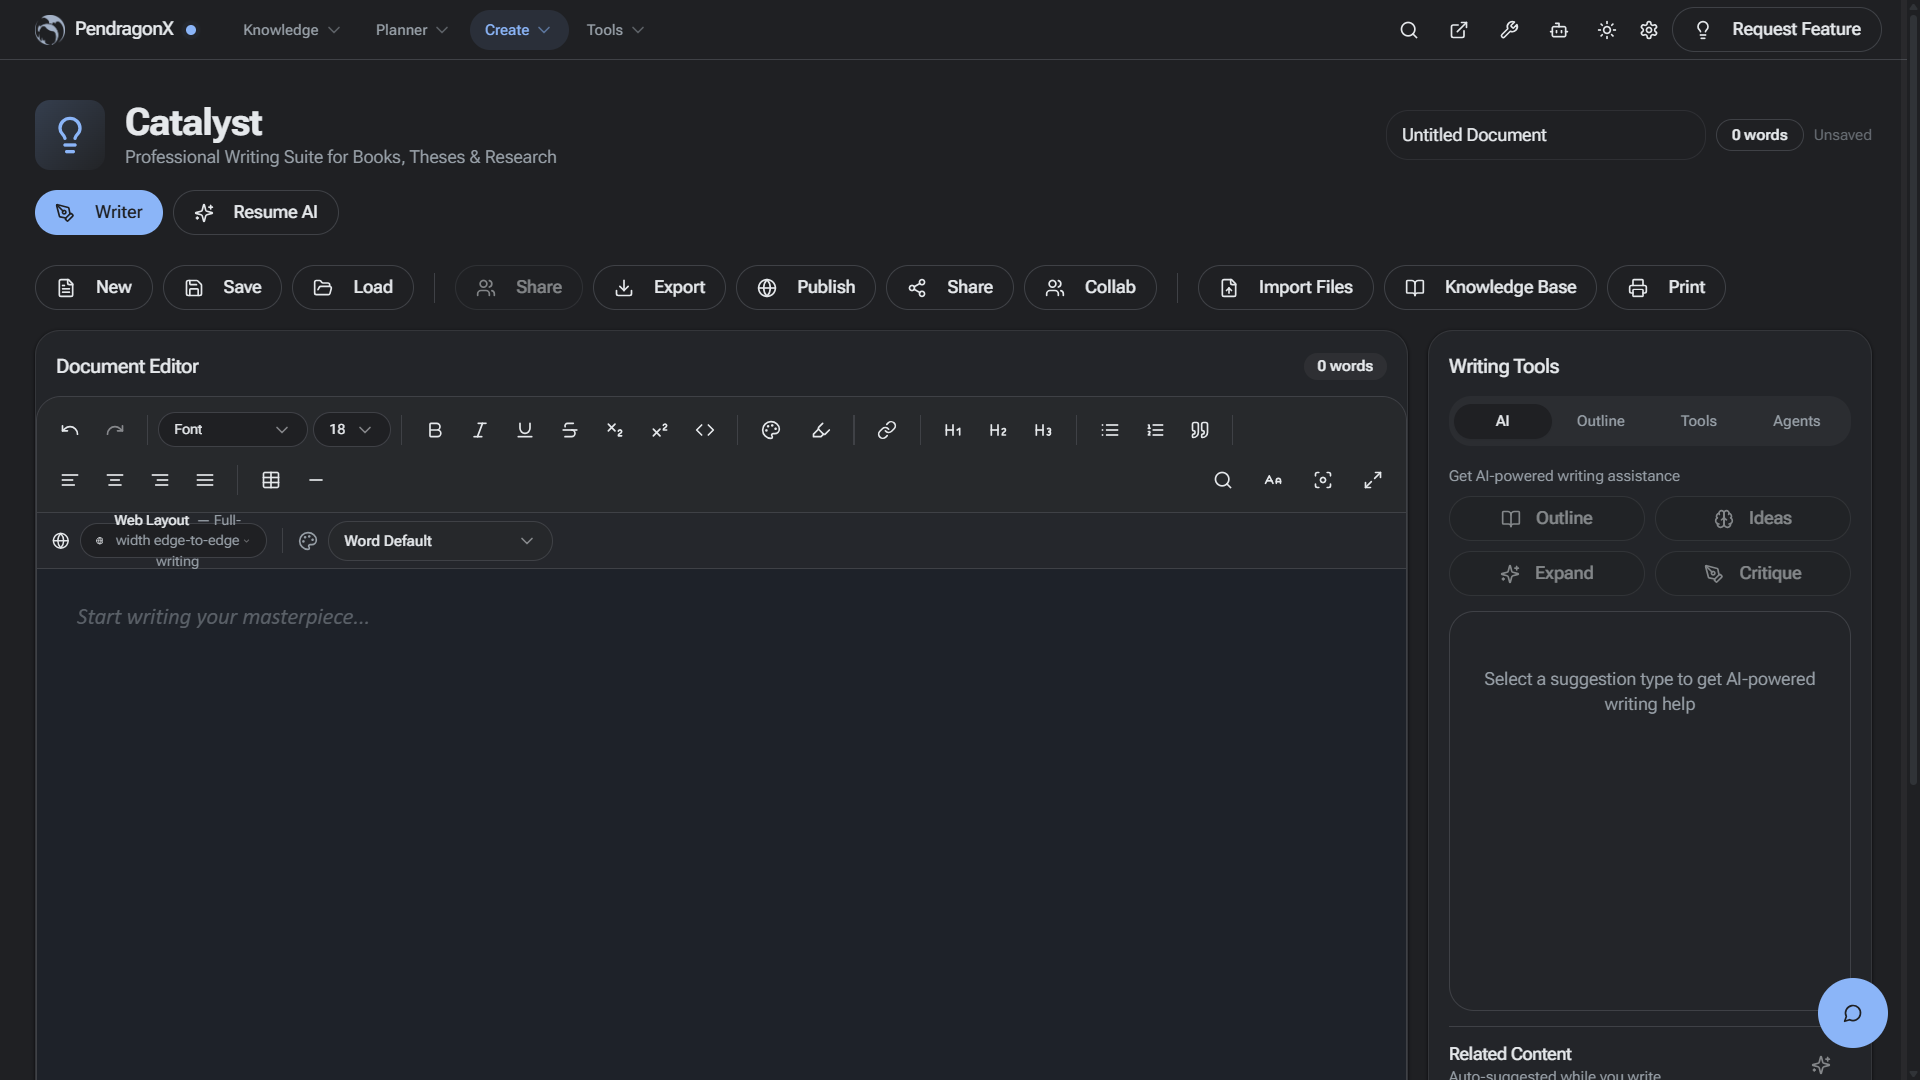Switch to the Outline tab
Screen dimensions: 1920x1080
point(1600,421)
